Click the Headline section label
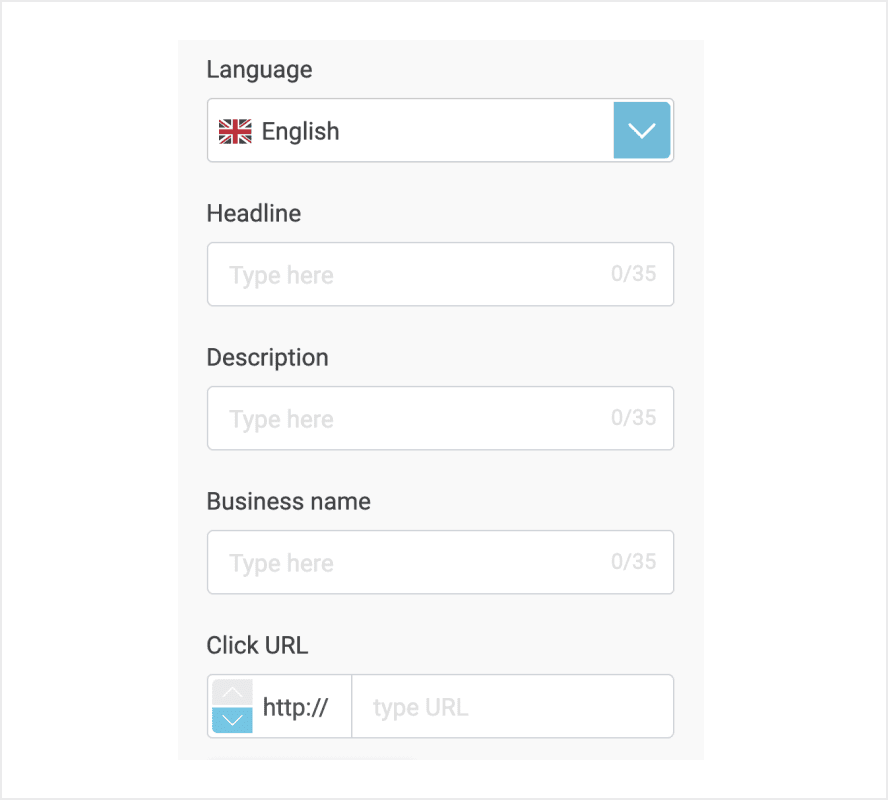The image size is (888, 800). [x=253, y=213]
